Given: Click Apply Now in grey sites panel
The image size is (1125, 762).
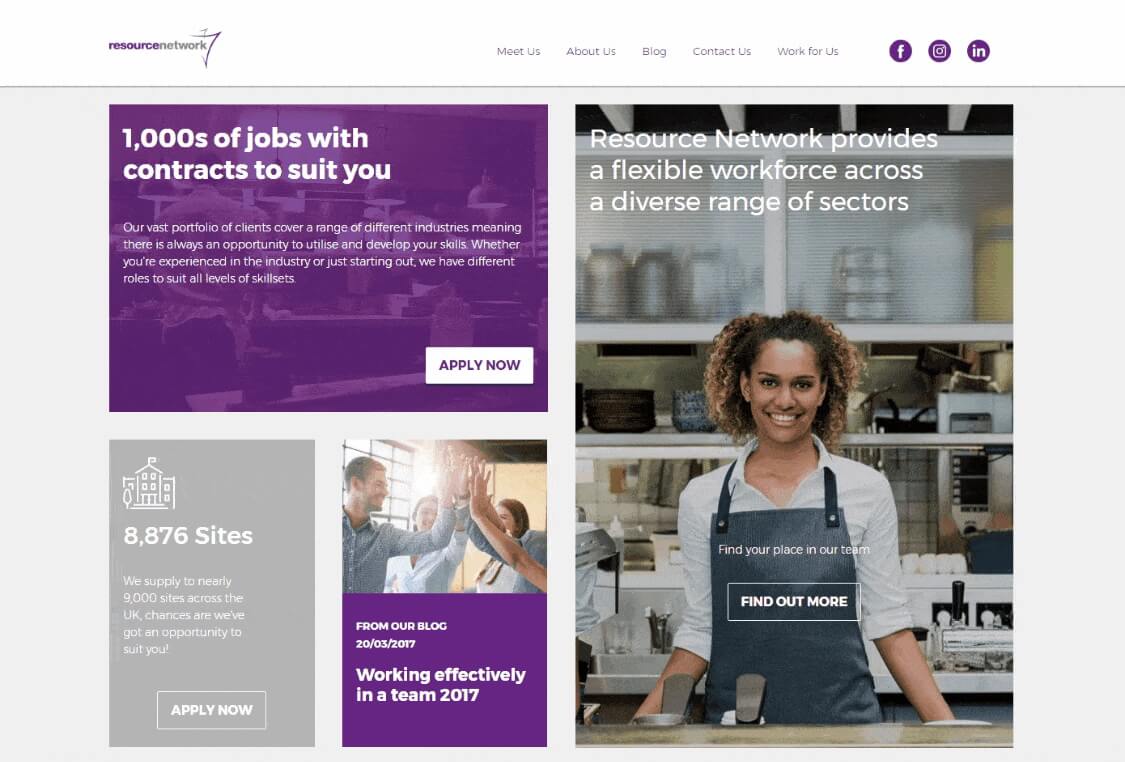Looking at the screenshot, I should [x=212, y=710].
